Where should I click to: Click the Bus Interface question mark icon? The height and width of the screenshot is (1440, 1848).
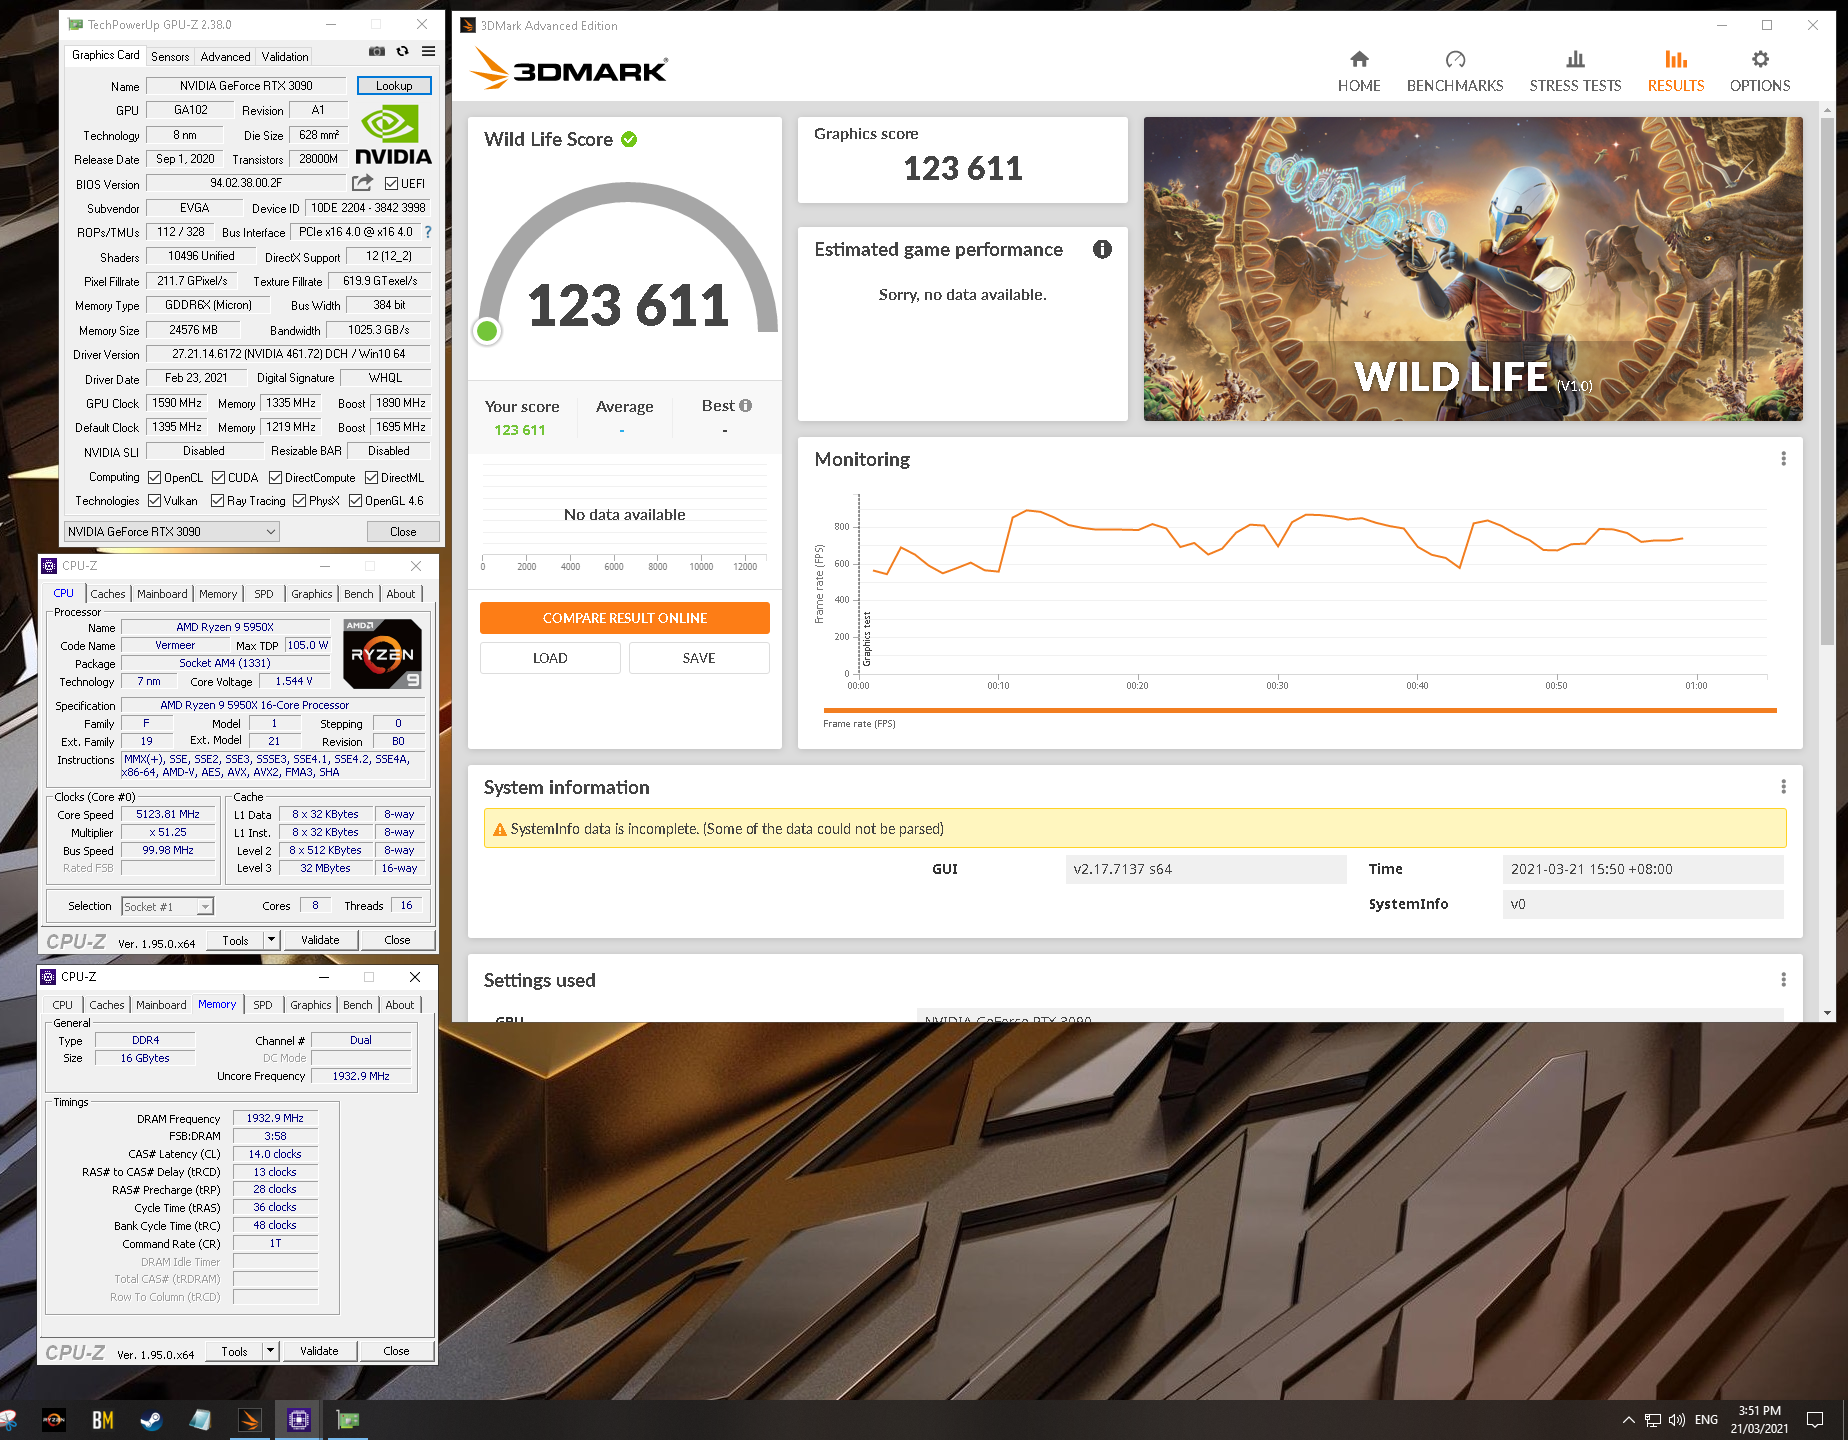428,232
